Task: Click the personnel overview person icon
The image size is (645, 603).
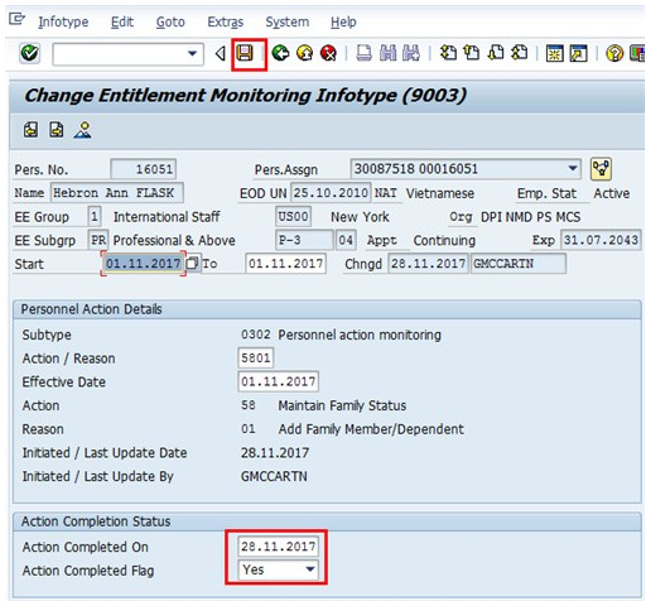Action: coord(82,130)
